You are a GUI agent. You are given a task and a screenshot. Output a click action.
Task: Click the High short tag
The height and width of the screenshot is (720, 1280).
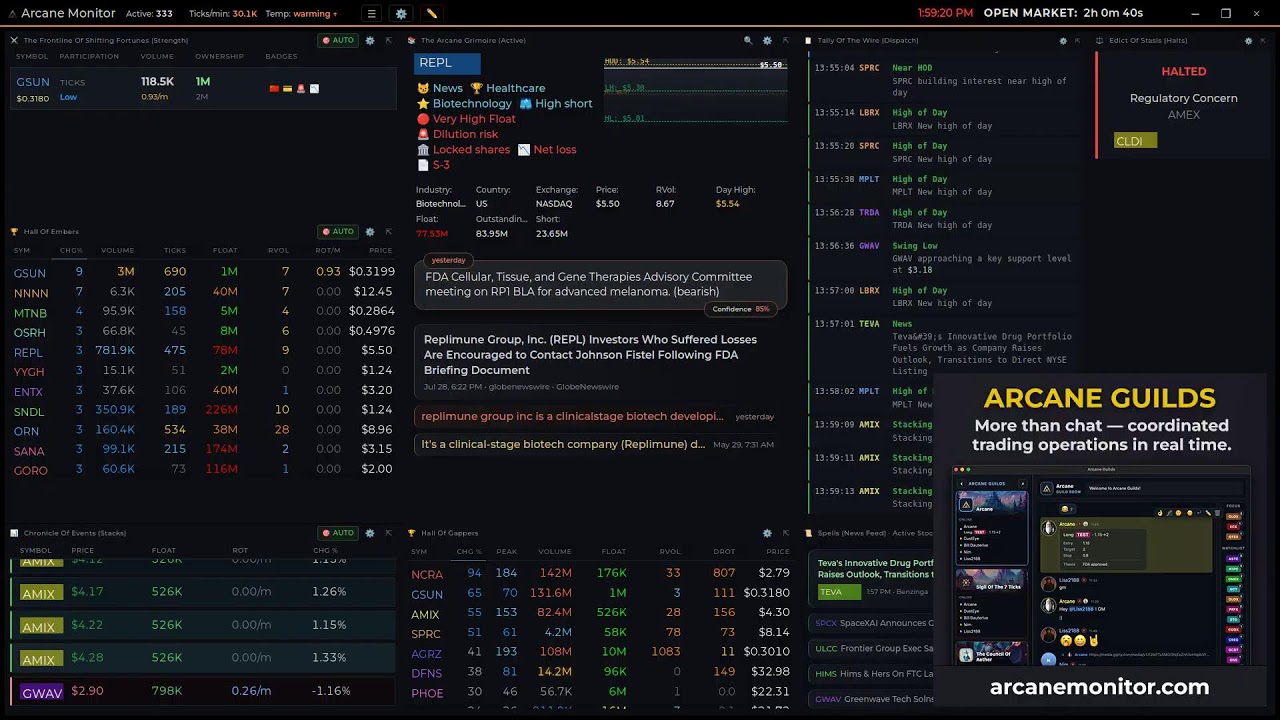pos(556,103)
